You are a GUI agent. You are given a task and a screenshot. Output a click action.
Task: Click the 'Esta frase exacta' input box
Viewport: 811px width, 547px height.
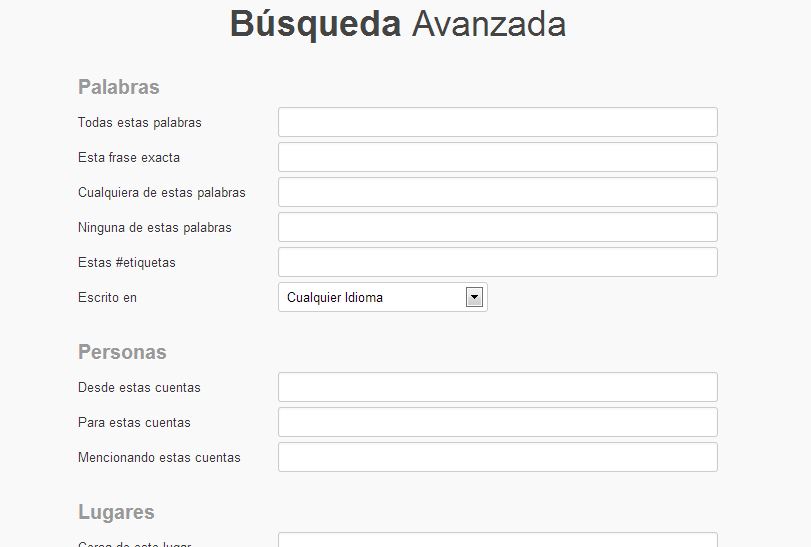tap(497, 157)
